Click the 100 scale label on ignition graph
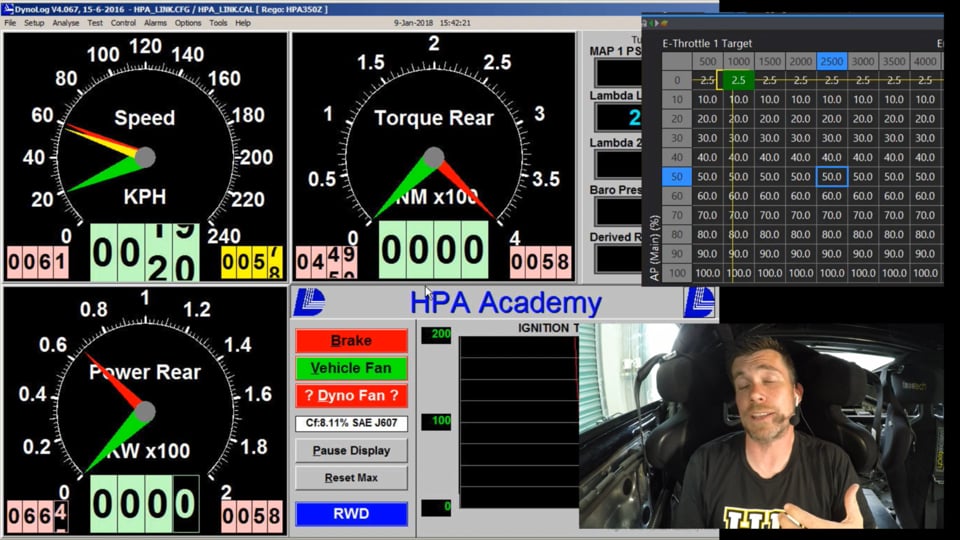960x540 pixels. tap(437, 421)
